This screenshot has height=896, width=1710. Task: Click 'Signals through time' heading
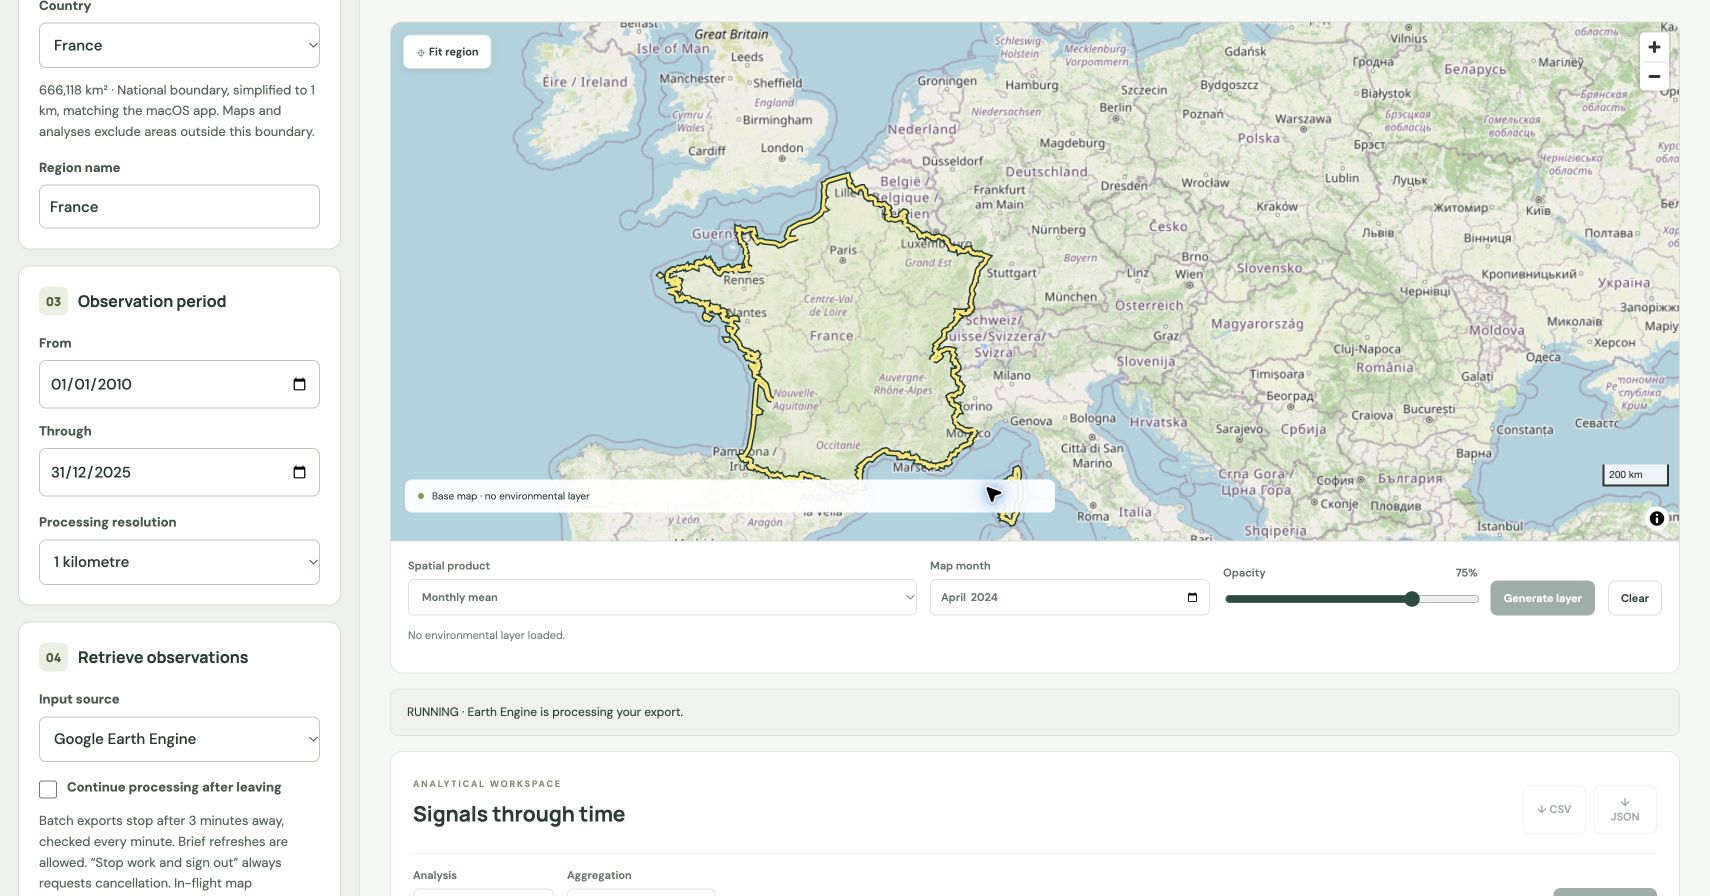pos(519,814)
